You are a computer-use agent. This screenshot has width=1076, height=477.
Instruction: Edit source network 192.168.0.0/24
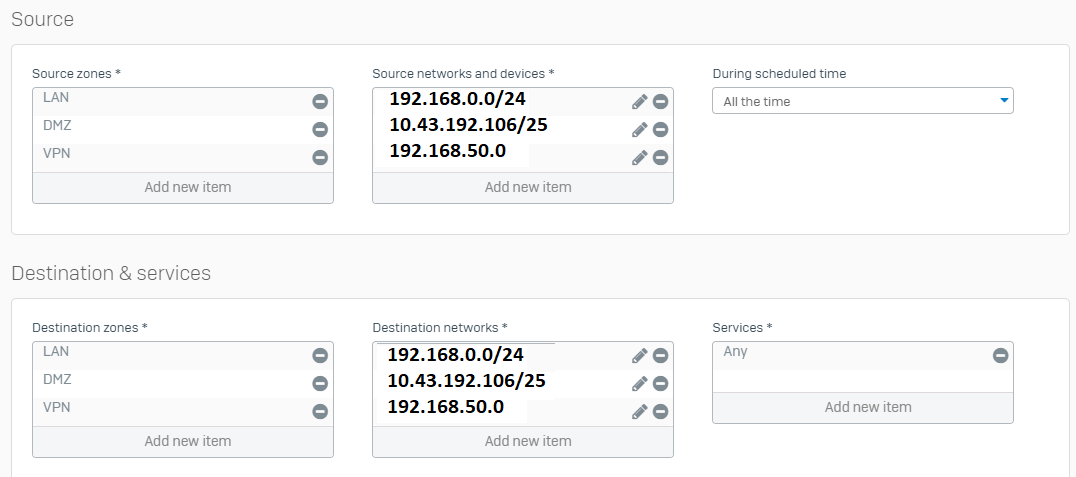tap(640, 102)
